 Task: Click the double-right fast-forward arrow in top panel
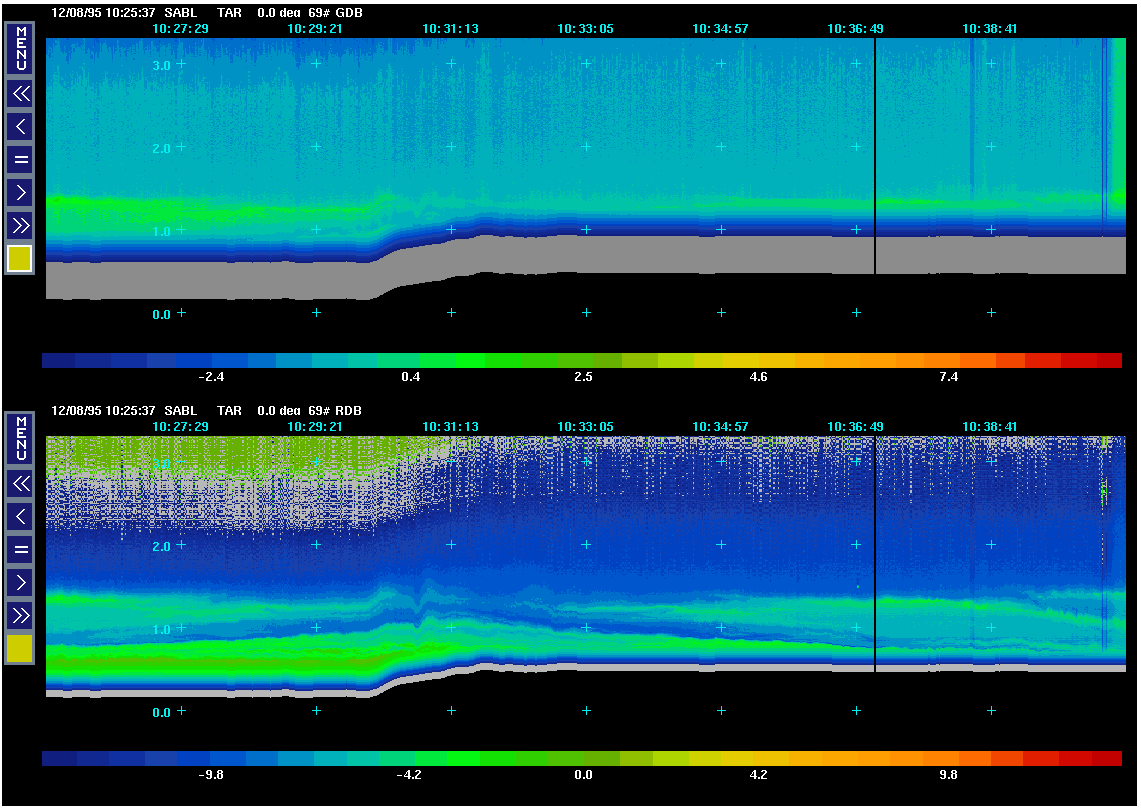(x=20, y=224)
